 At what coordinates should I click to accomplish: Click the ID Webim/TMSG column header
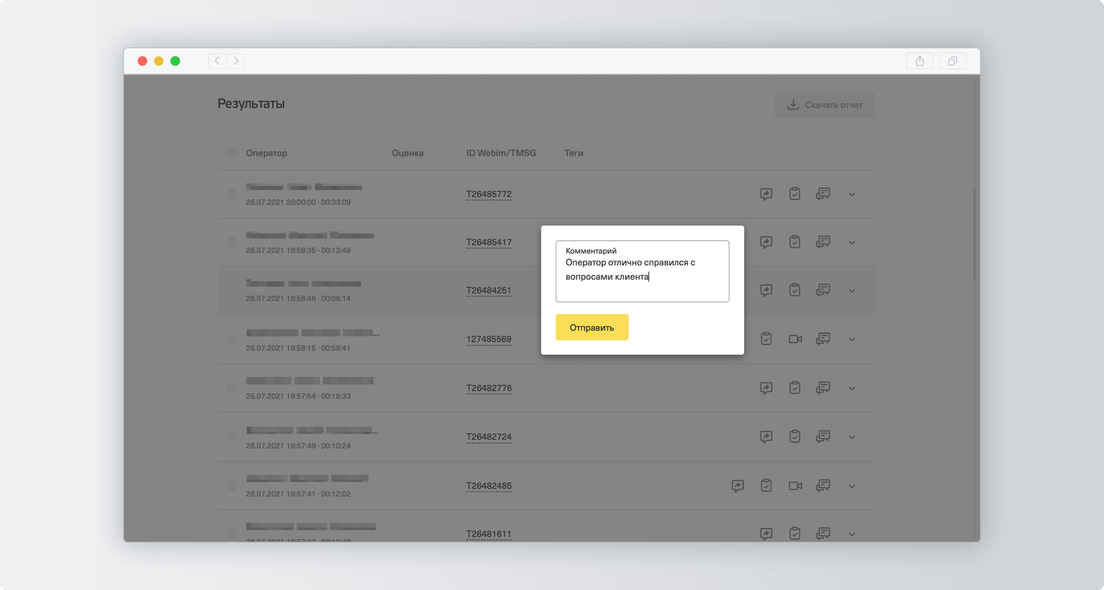501,153
